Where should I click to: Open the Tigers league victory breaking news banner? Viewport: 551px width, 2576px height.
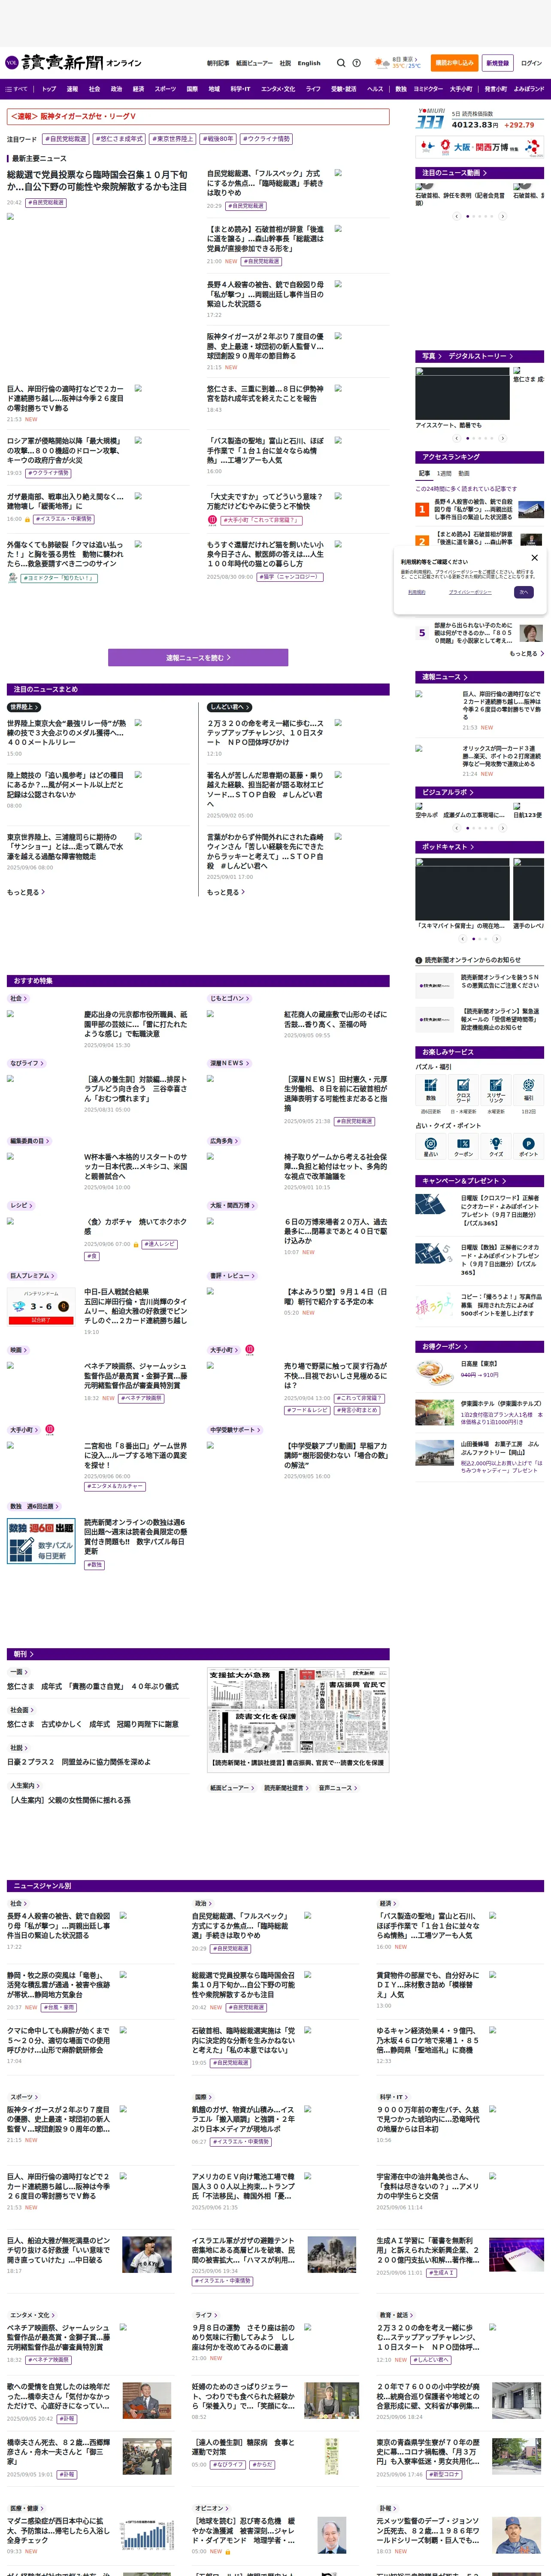coord(198,117)
